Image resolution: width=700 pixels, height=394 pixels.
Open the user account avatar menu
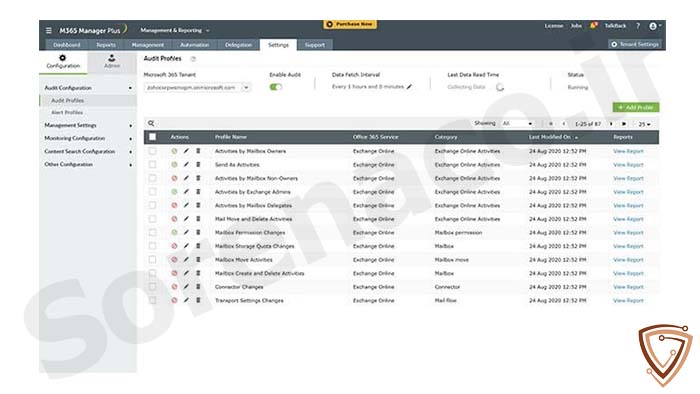(654, 26)
